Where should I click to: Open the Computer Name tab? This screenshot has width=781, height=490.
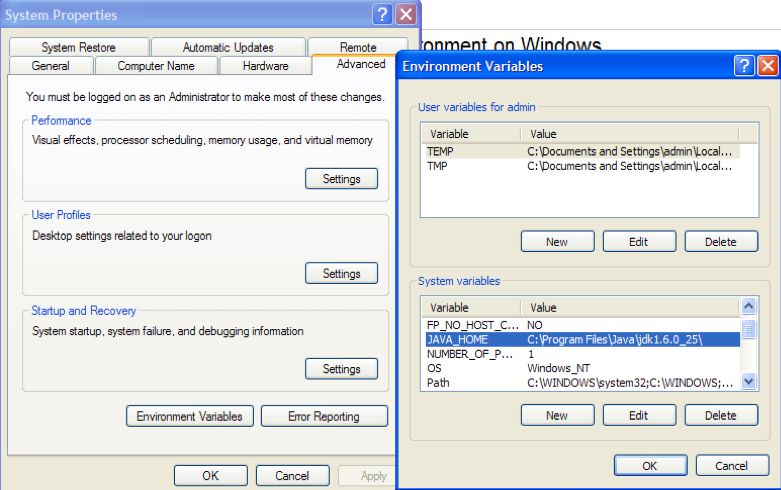[x=156, y=66]
